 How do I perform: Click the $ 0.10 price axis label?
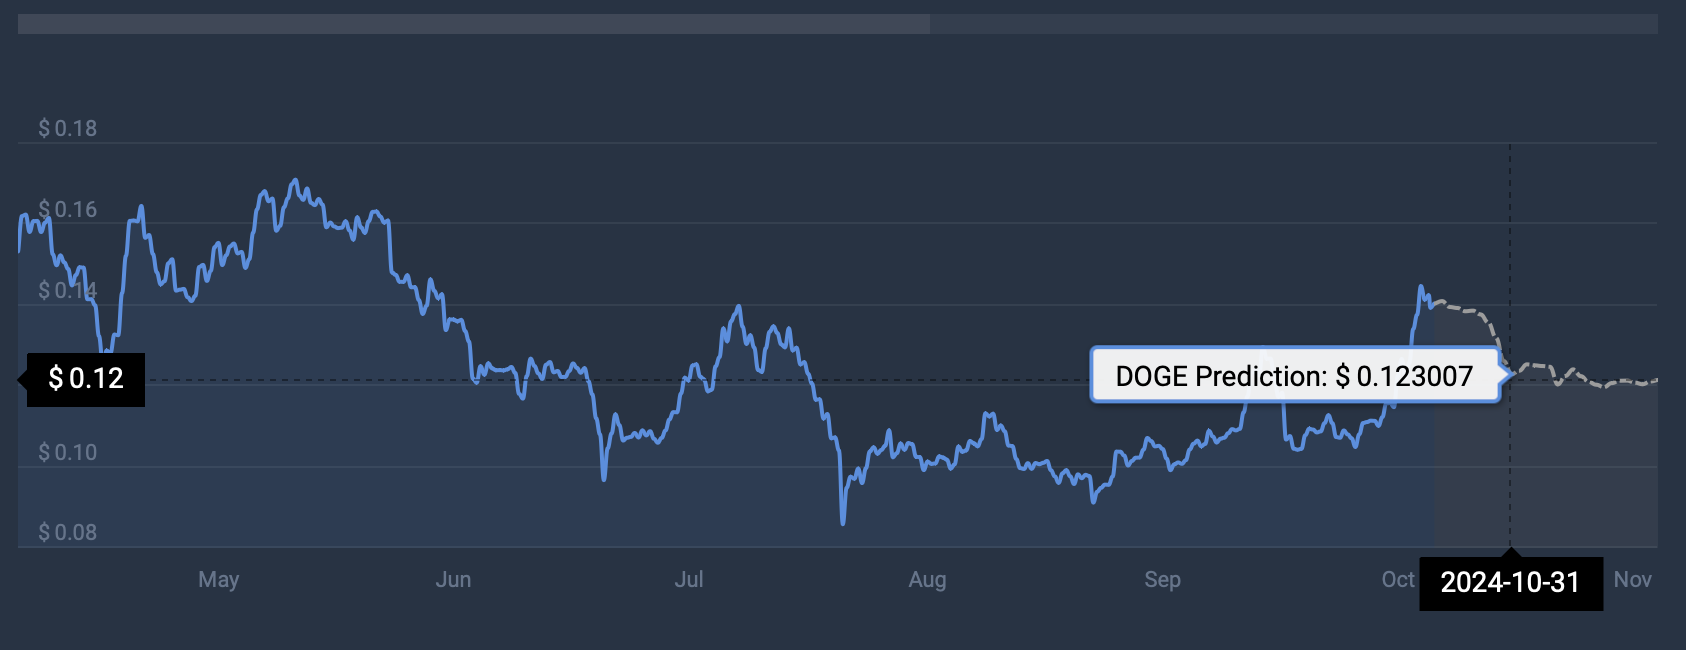68,453
